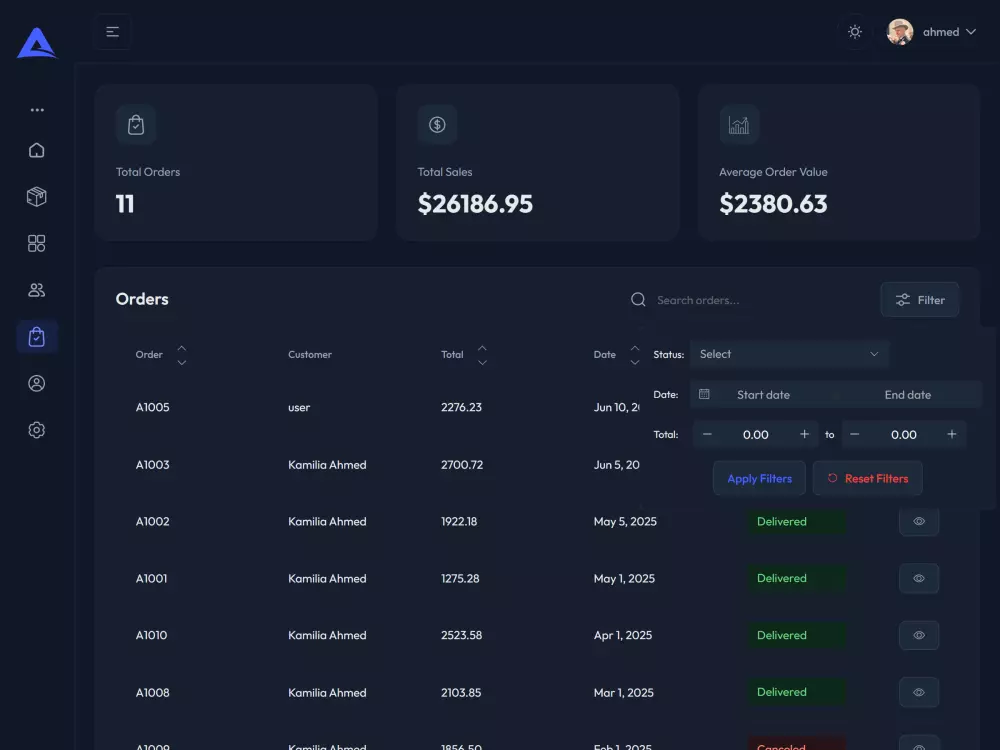Click the calendar icon in Date filter
This screenshot has height=750, width=1000.
(704, 394)
